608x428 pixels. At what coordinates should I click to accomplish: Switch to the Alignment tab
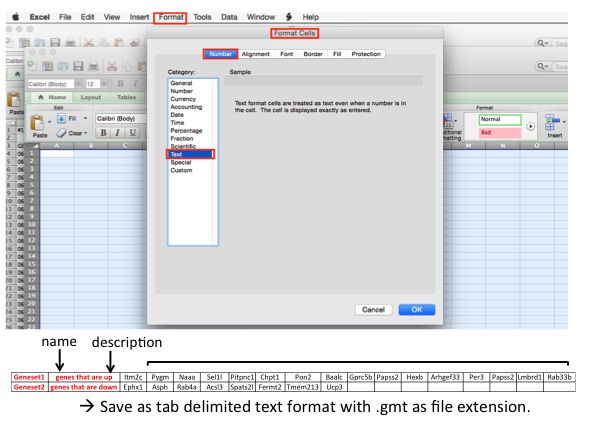255,54
